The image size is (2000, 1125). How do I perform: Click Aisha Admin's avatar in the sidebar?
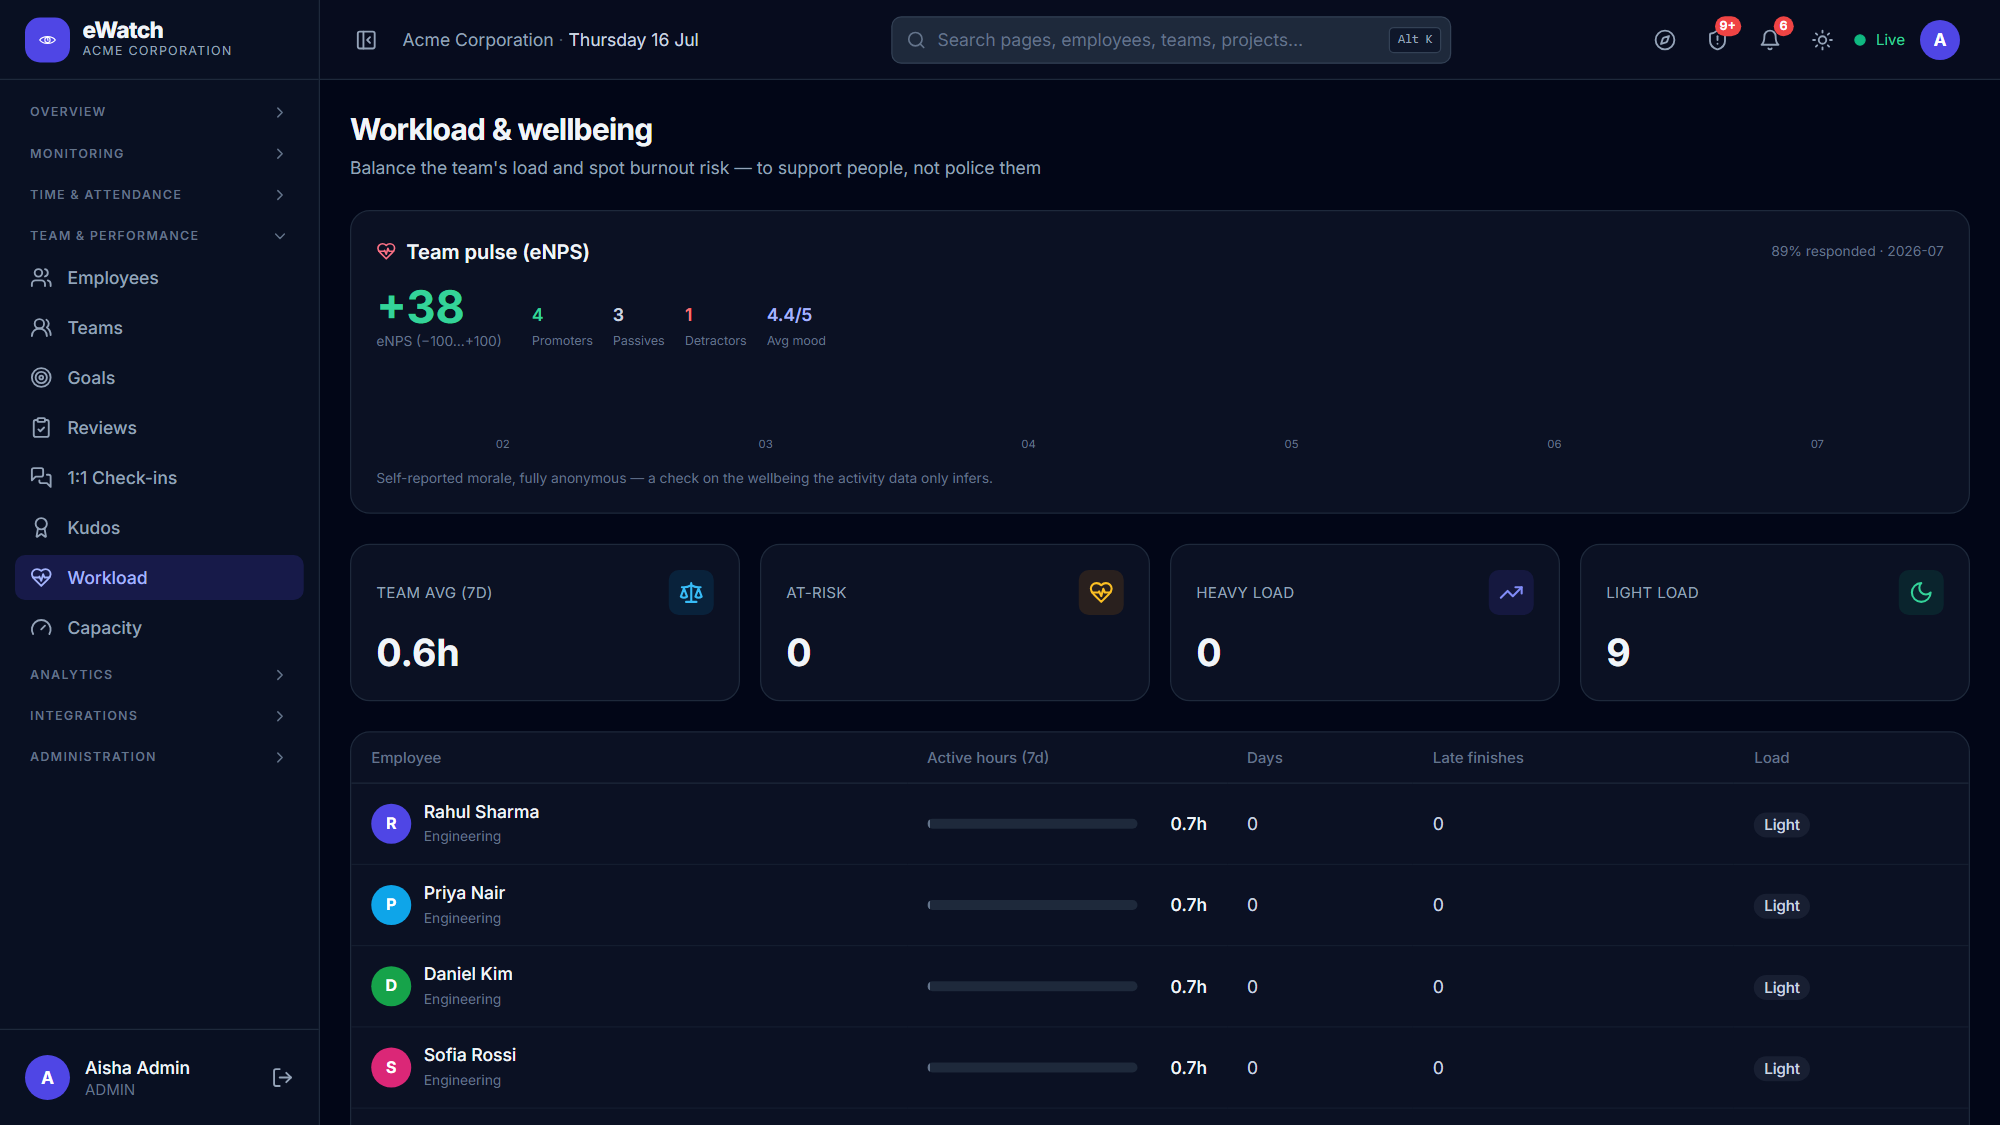(x=47, y=1078)
